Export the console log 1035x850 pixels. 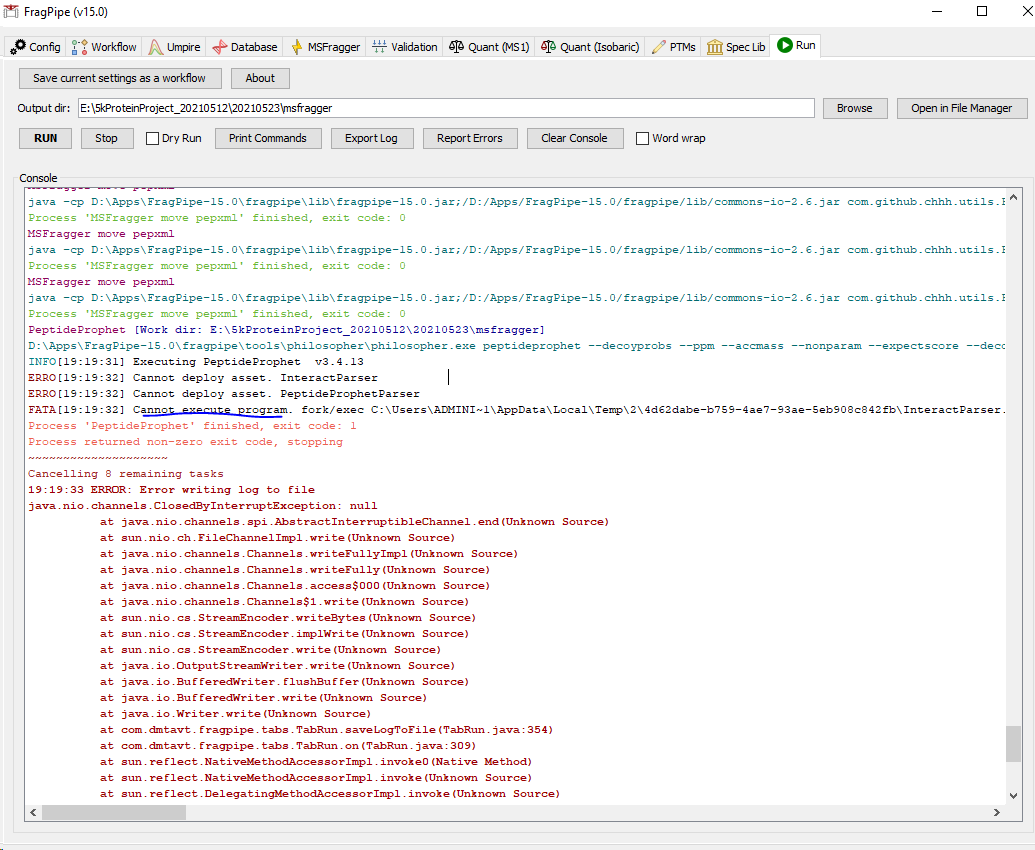click(372, 138)
